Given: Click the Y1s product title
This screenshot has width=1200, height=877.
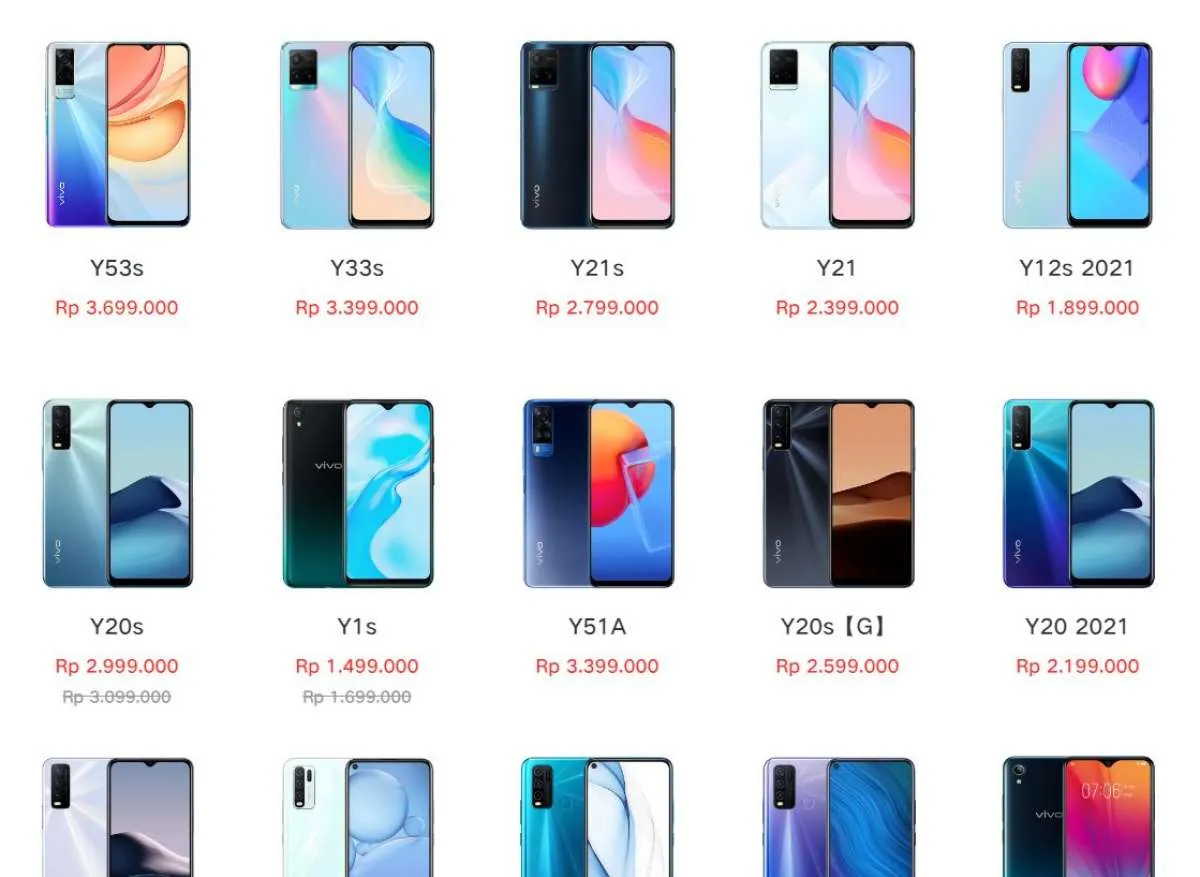Looking at the screenshot, I should pyautogui.click(x=357, y=627).
